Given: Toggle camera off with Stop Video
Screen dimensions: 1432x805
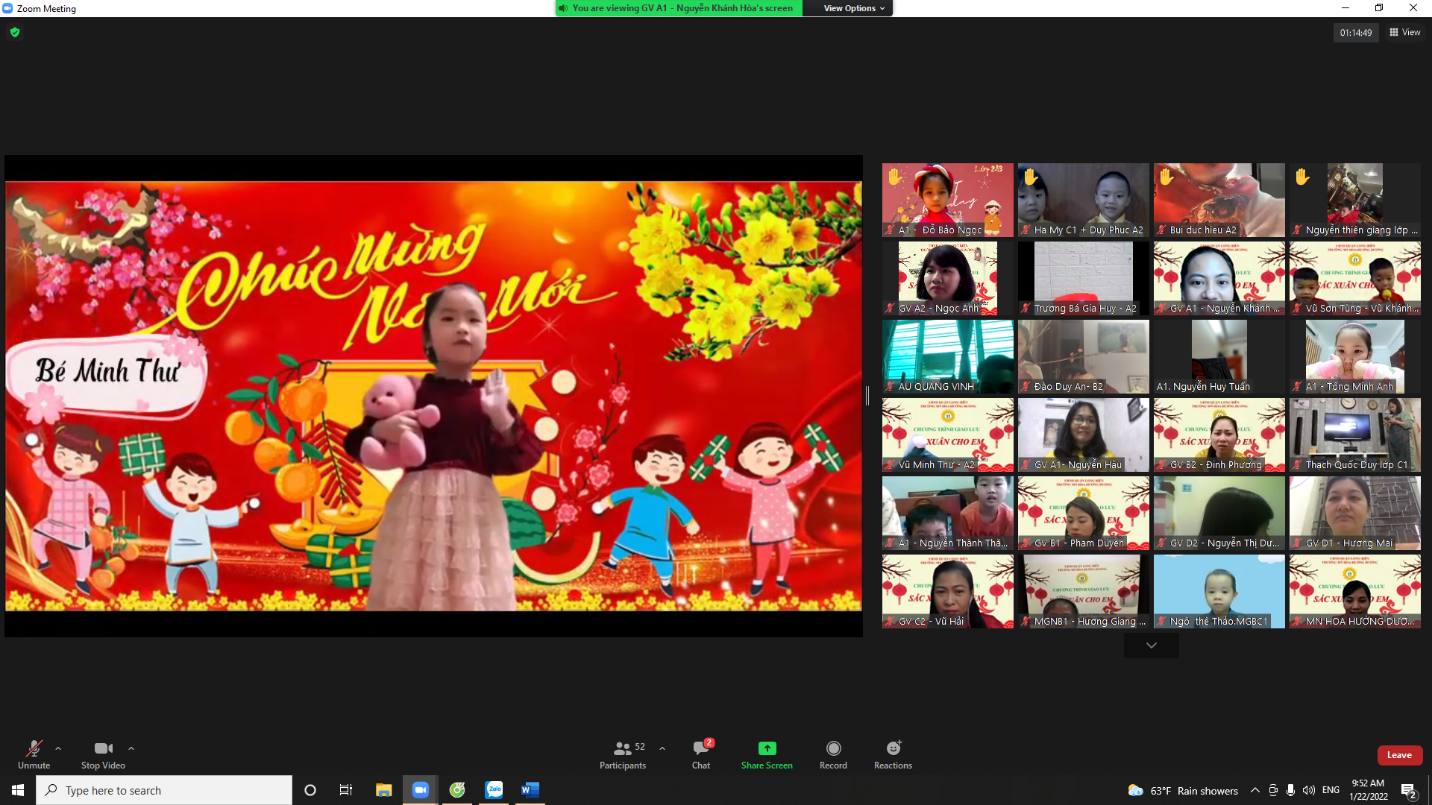Looking at the screenshot, I should point(103,753).
